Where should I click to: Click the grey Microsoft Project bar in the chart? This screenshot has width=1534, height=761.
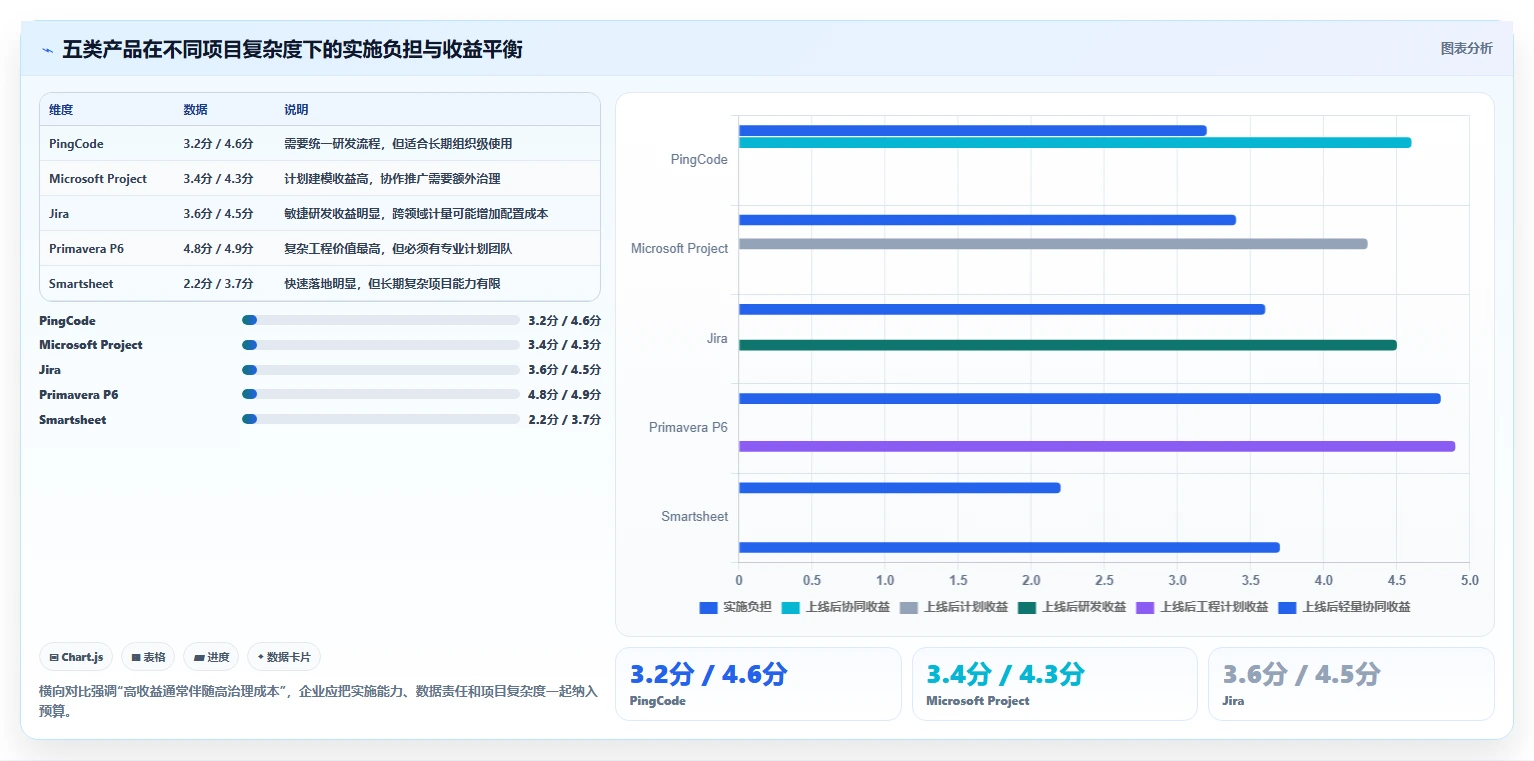(1053, 244)
